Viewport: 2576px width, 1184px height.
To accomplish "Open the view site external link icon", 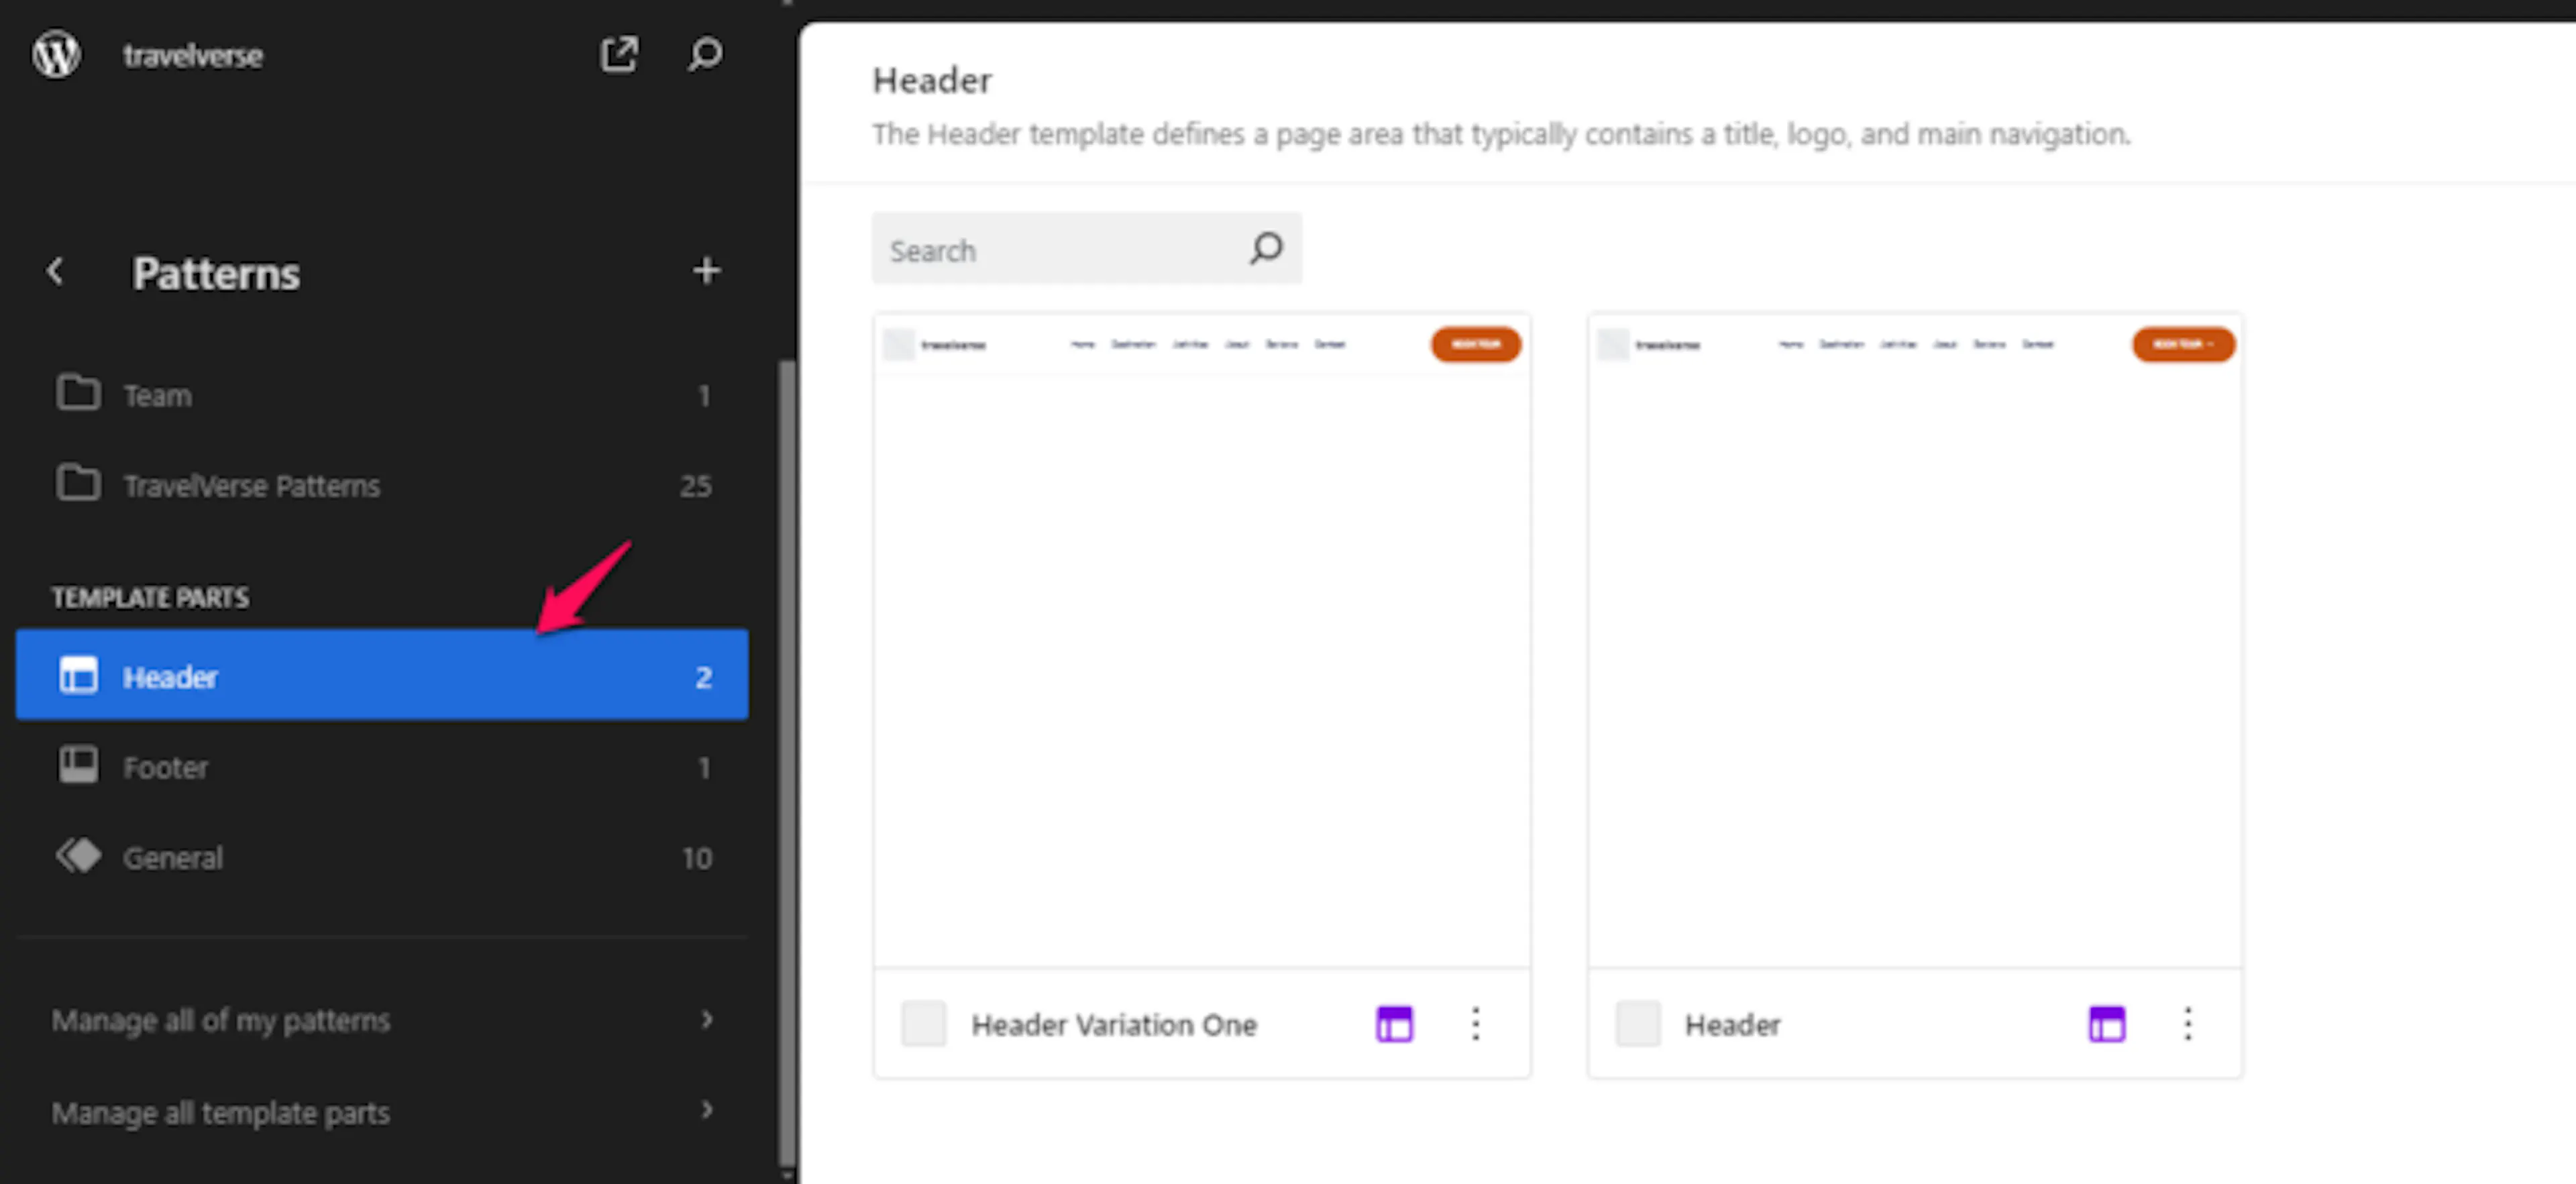I will tap(619, 54).
